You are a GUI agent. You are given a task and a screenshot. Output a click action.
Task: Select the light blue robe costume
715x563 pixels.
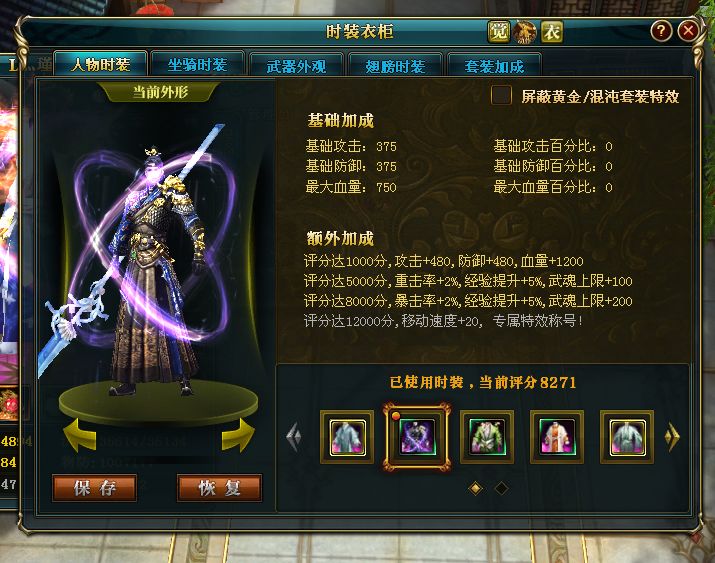(347, 437)
